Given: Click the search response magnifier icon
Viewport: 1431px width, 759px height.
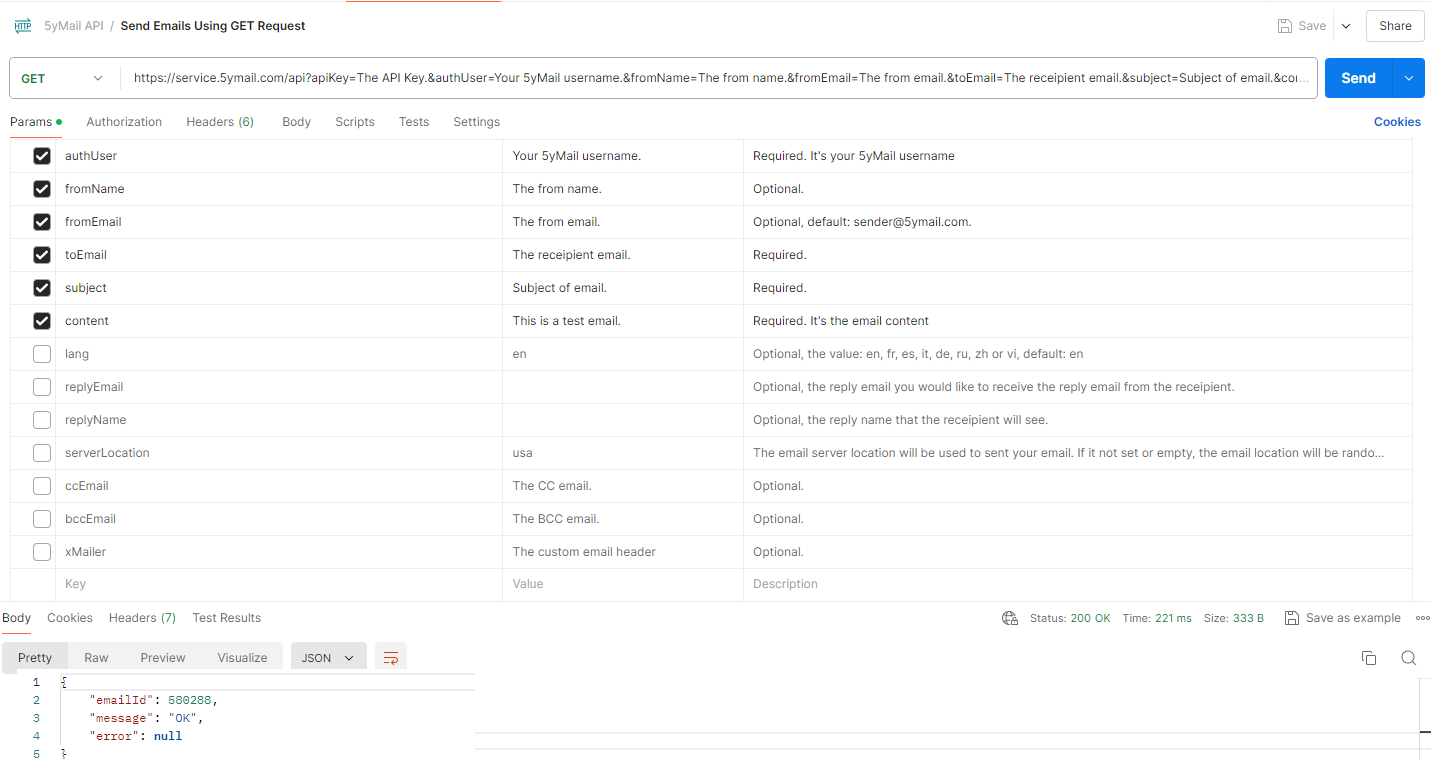Looking at the screenshot, I should 1408,657.
